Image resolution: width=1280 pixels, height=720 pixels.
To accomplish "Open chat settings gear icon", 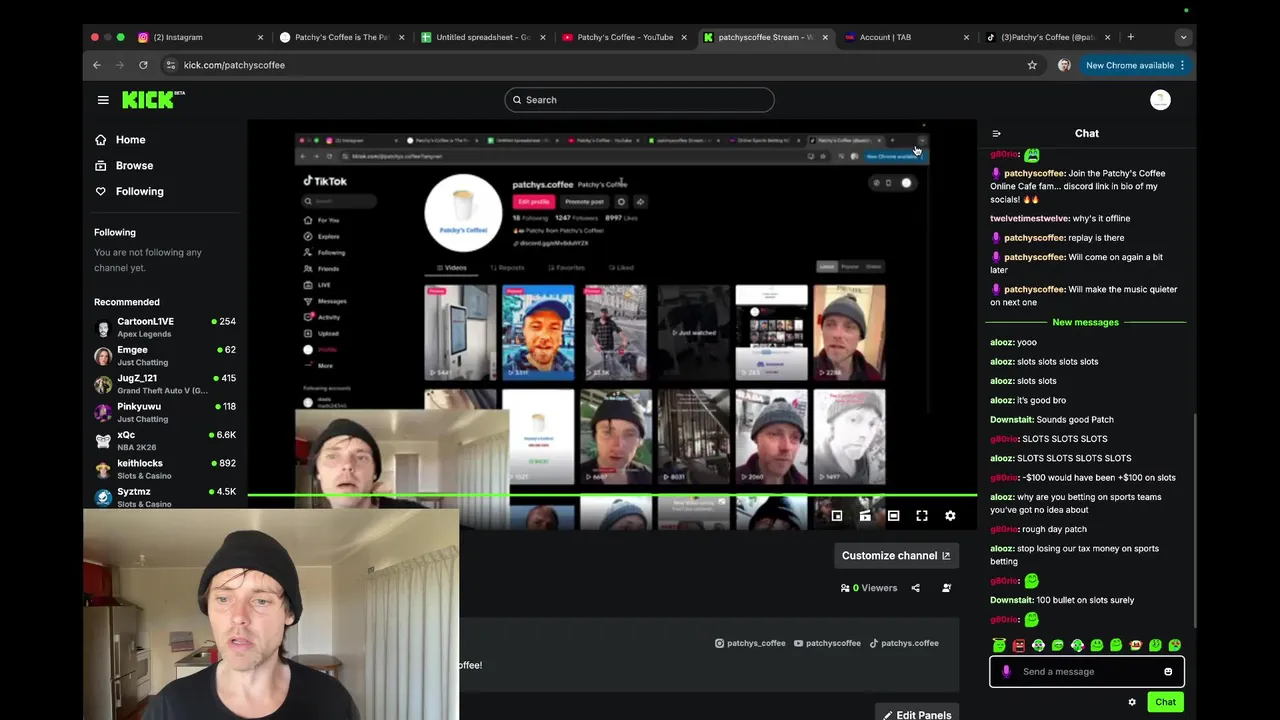I will click(1132, 702).
